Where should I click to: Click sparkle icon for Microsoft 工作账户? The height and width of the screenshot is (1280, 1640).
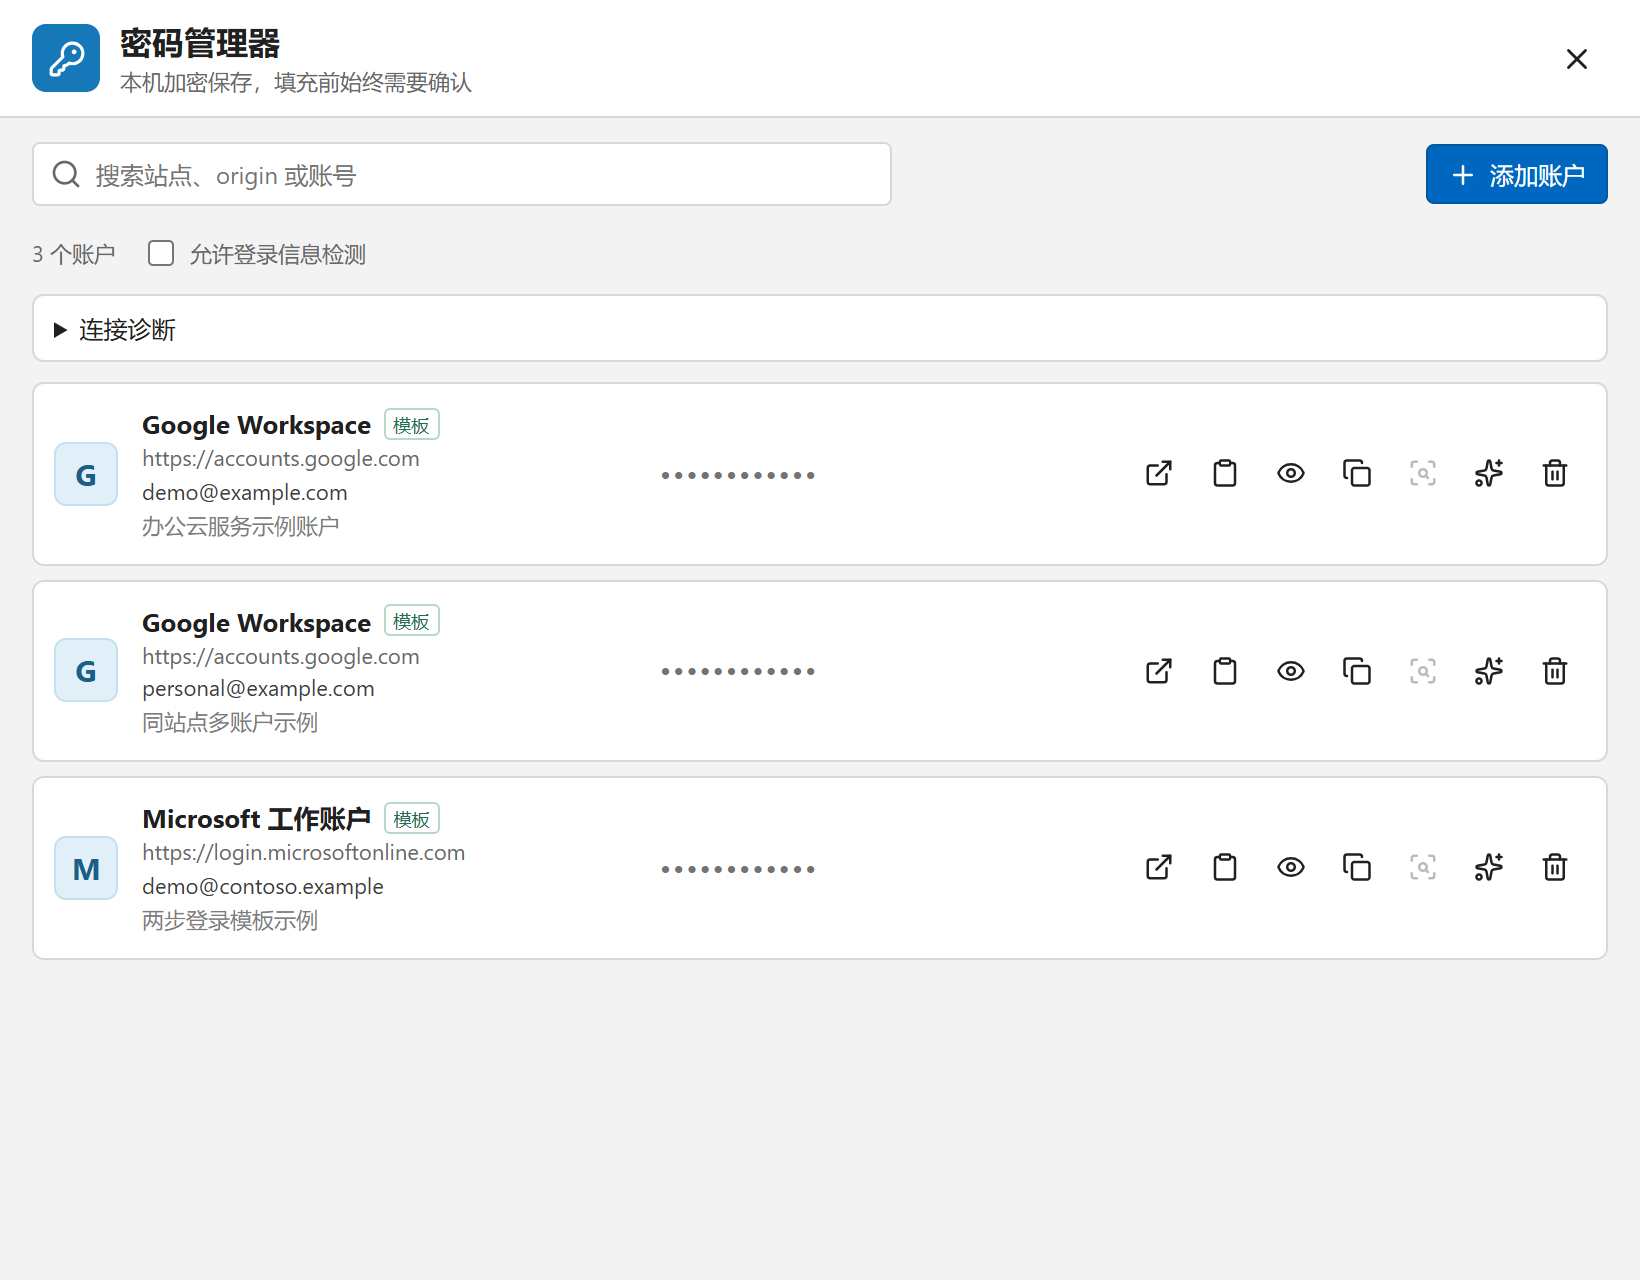[1489, 868]
